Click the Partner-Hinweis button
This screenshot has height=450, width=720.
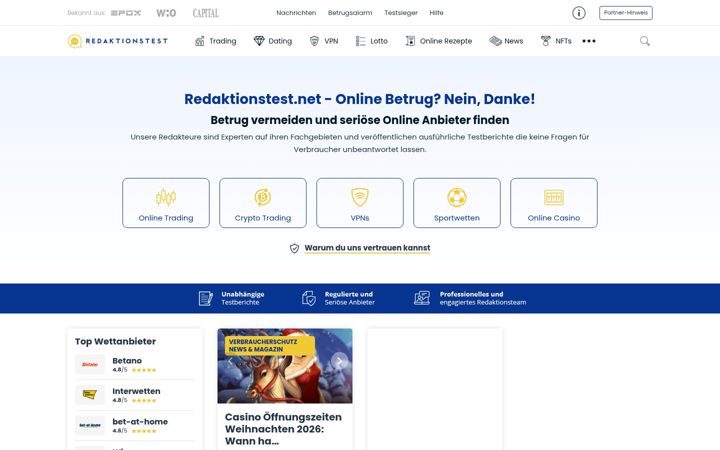[x=625, y=13]
